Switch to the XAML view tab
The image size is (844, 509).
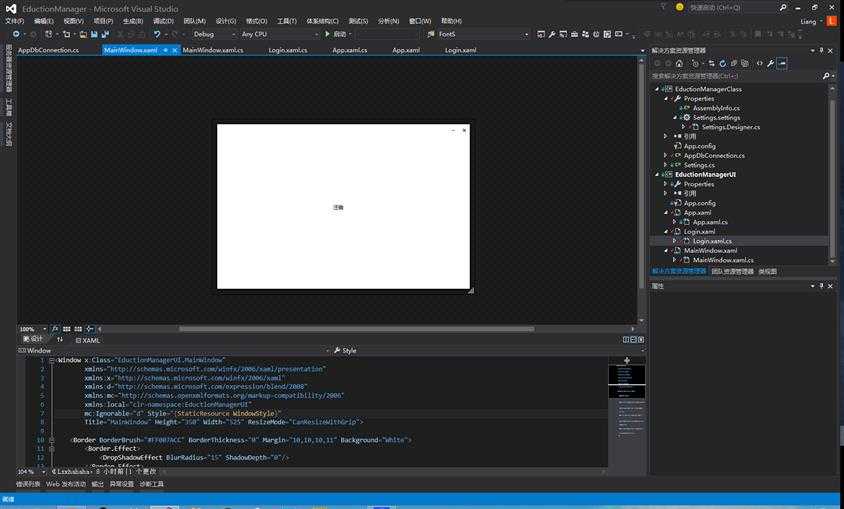[x=88, y=340]
